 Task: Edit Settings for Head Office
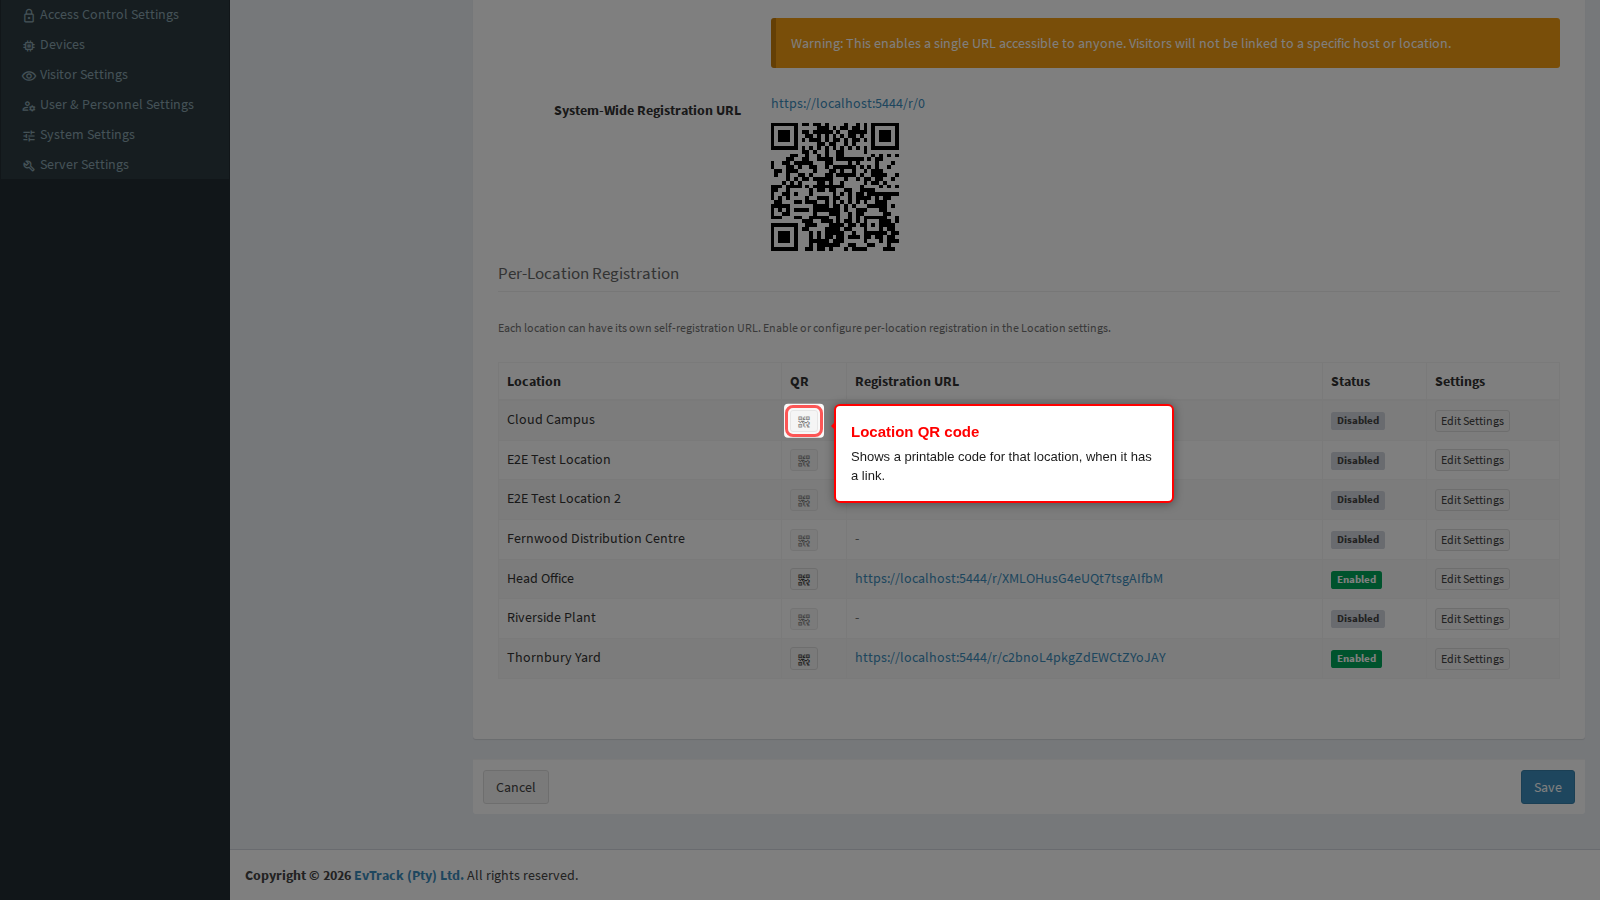tap(1472, 579)
